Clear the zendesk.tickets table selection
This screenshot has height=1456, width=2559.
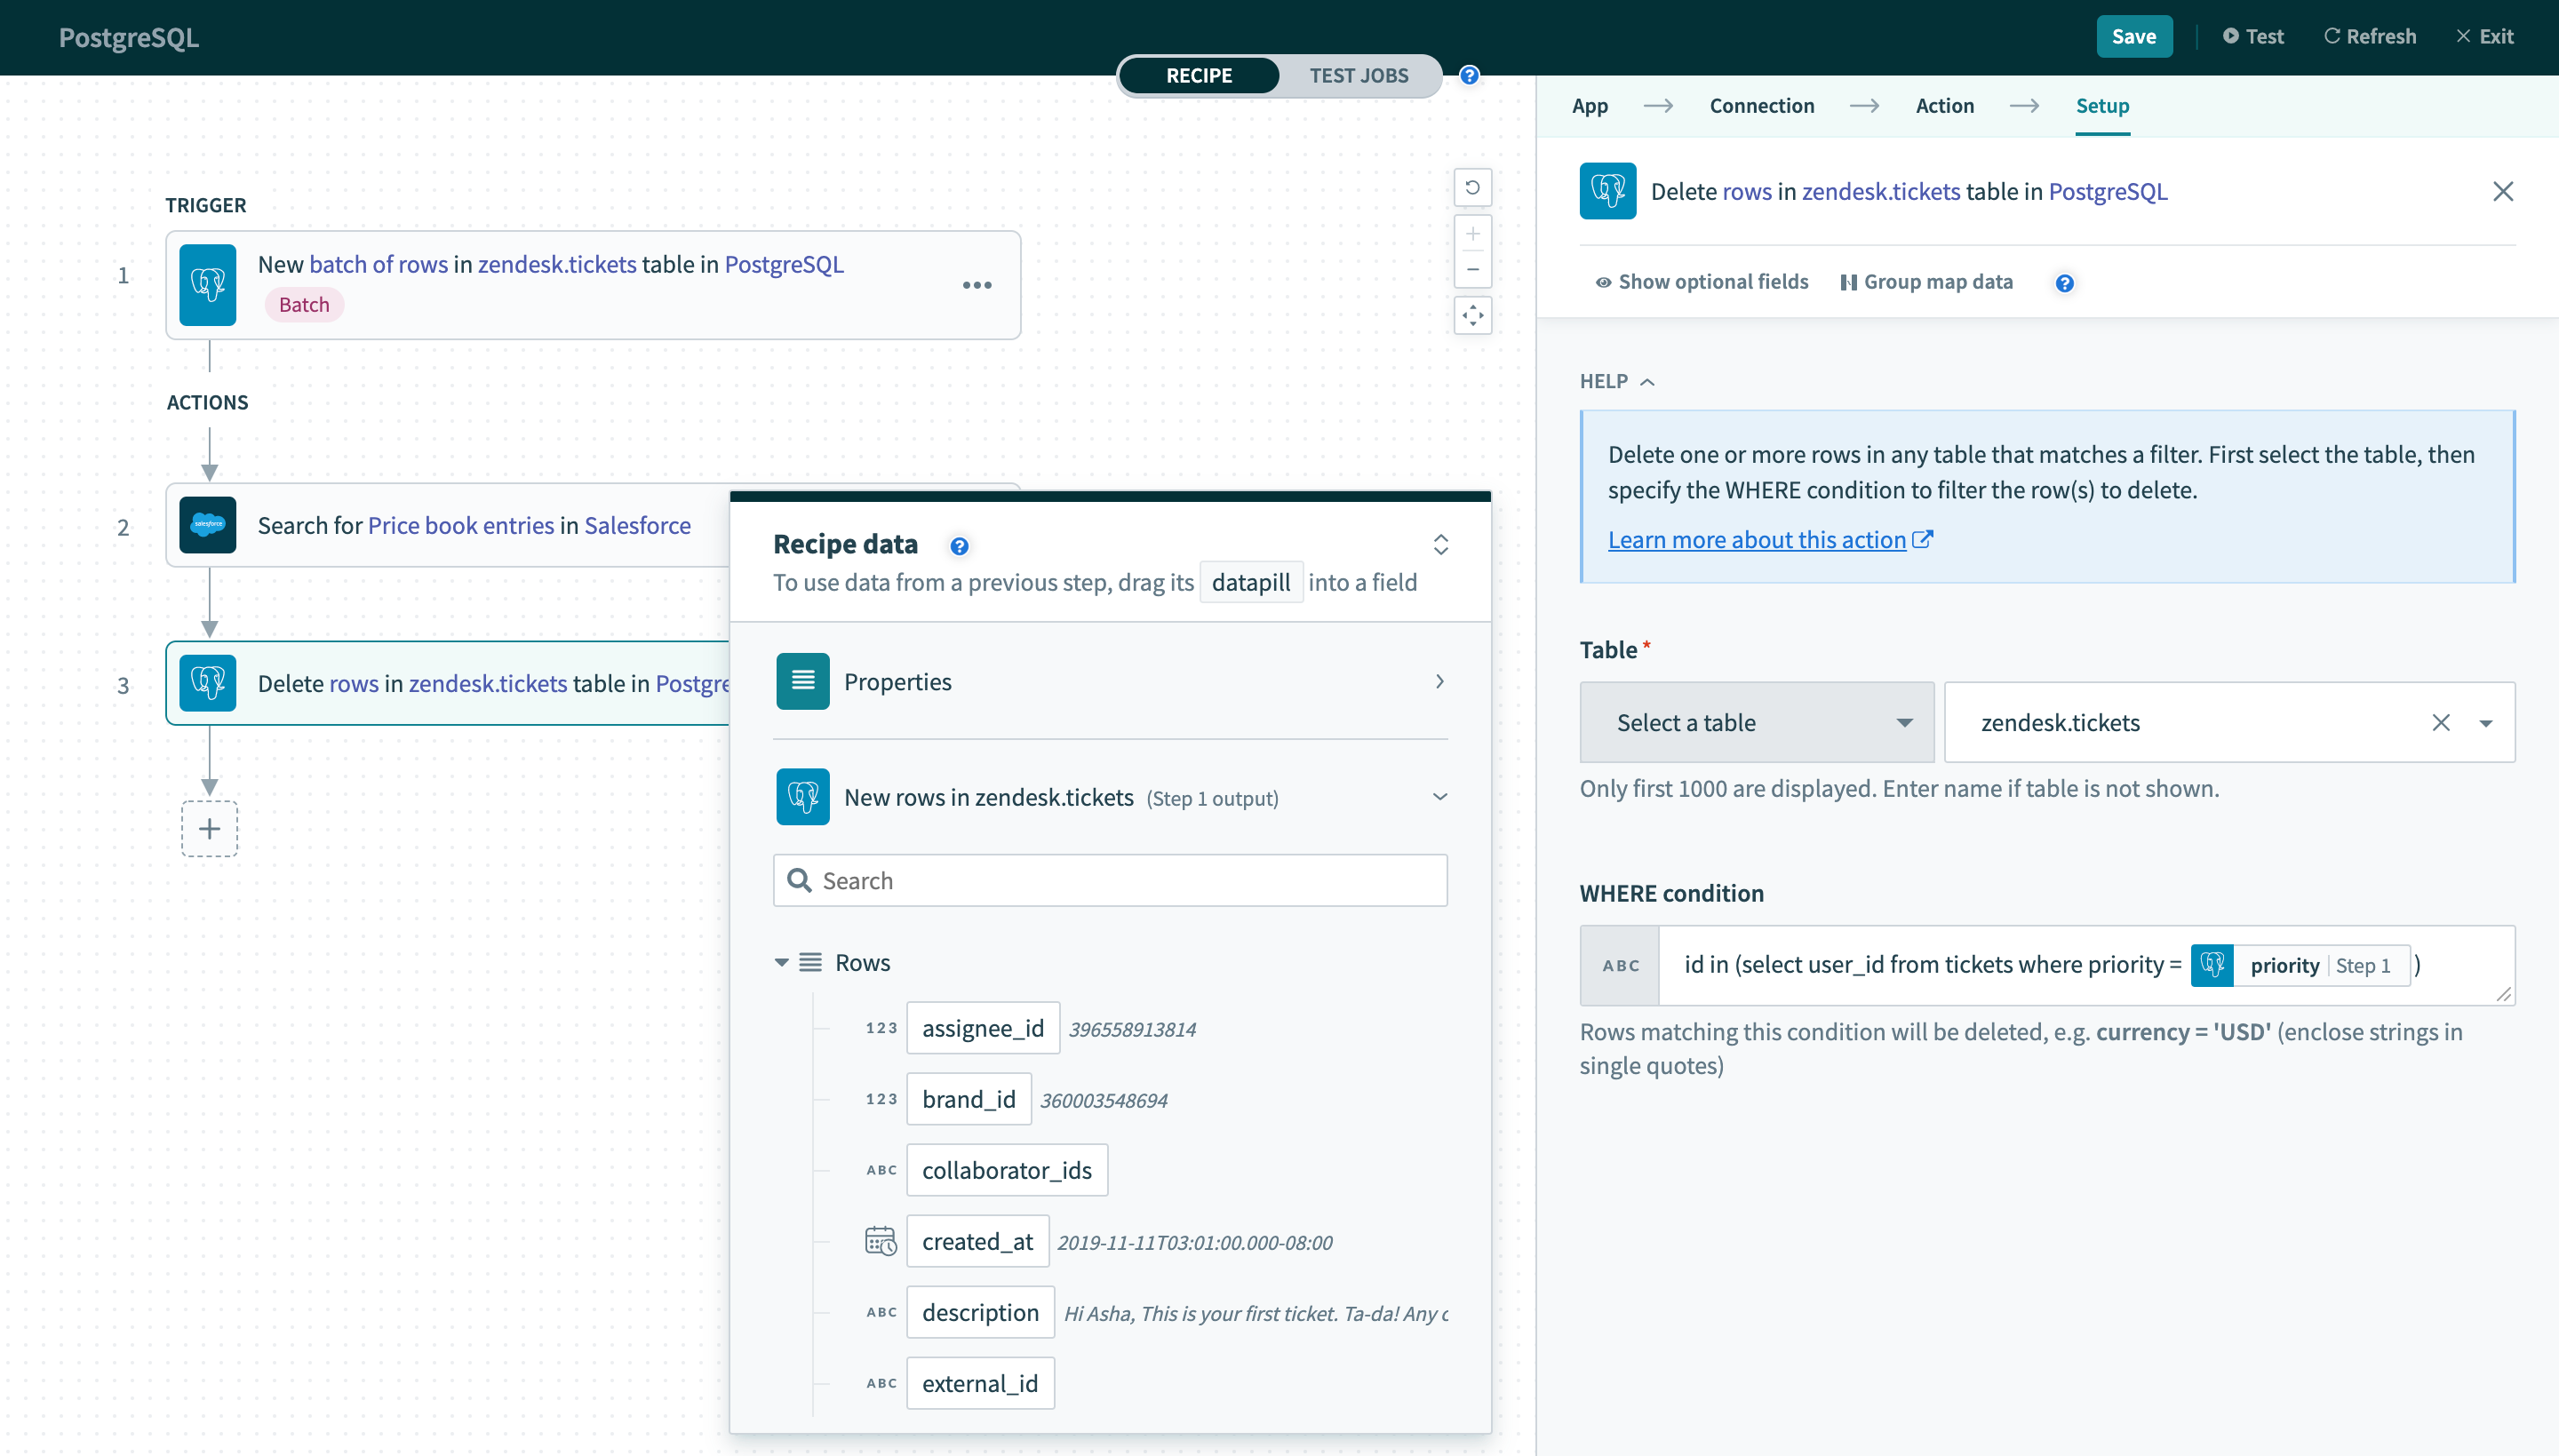(2440, 722)
